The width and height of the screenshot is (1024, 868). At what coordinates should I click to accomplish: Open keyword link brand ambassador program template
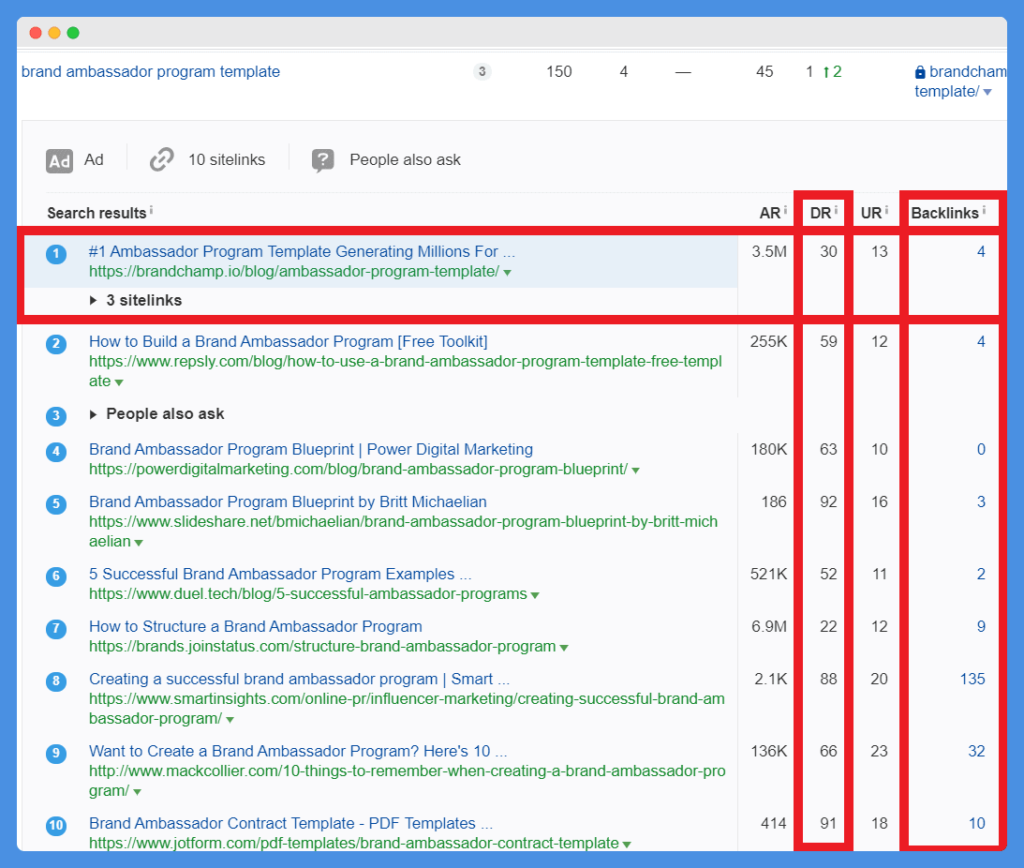coord(151,72)
